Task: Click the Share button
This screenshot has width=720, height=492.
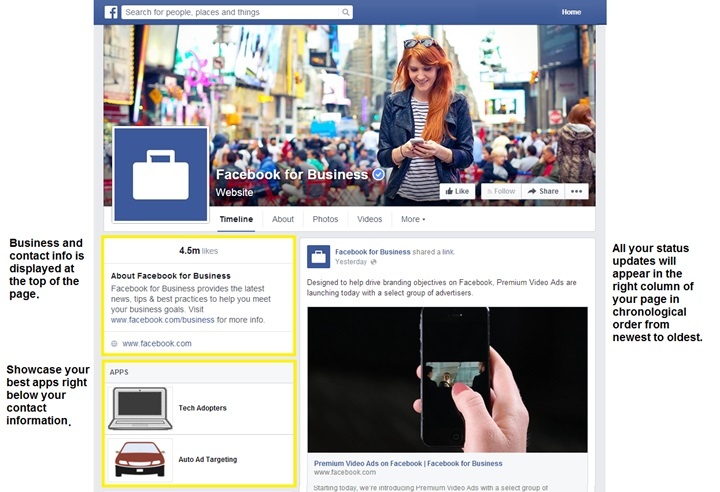Action: point(543,191)
